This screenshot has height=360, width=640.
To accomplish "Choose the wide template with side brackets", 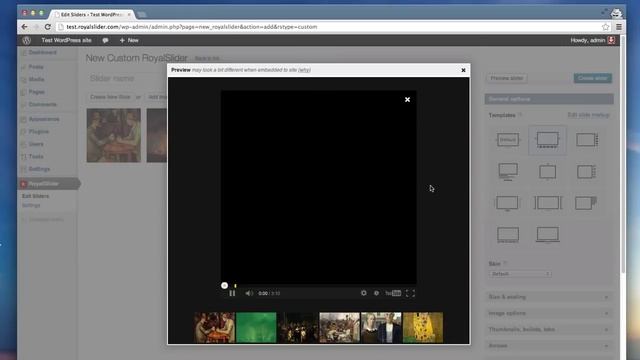I will (x=547, y=202).
